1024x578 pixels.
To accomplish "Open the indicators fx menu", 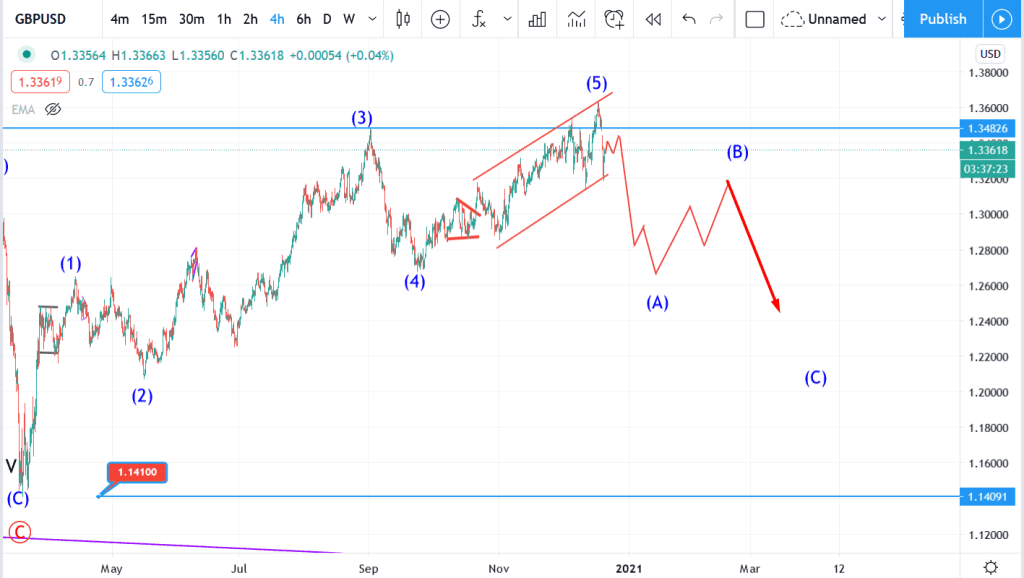I will click(x=479, y=19).
